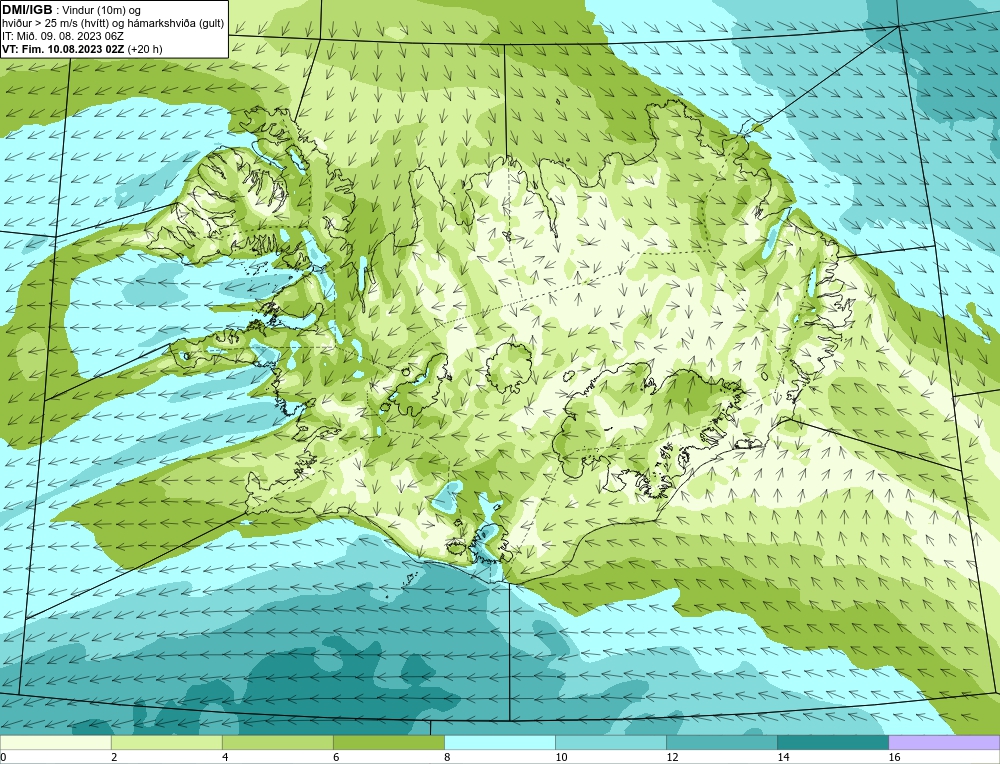Choose the dark green 6–8 m/s legend swatch

[x=388, y=743]
